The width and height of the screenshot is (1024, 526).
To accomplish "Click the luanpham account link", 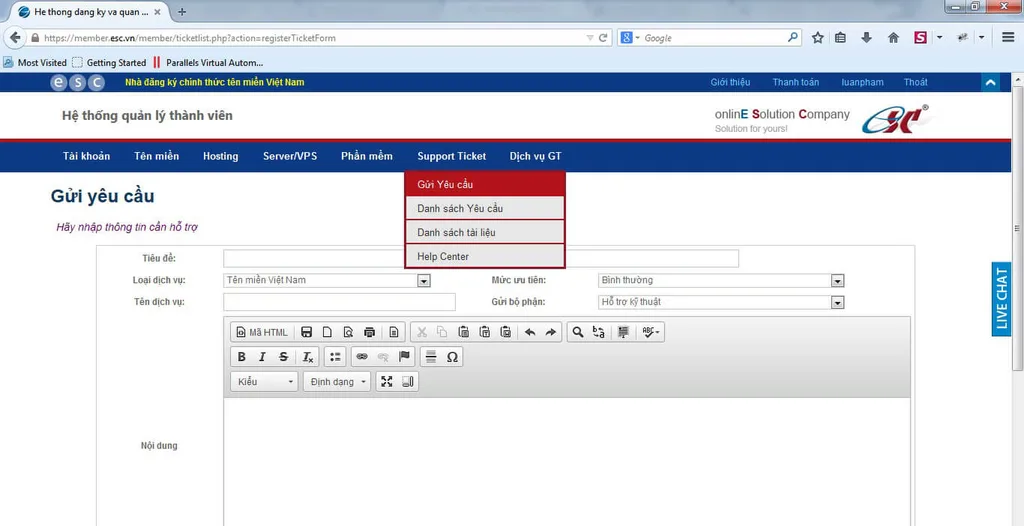I will [x=862, y=82].
